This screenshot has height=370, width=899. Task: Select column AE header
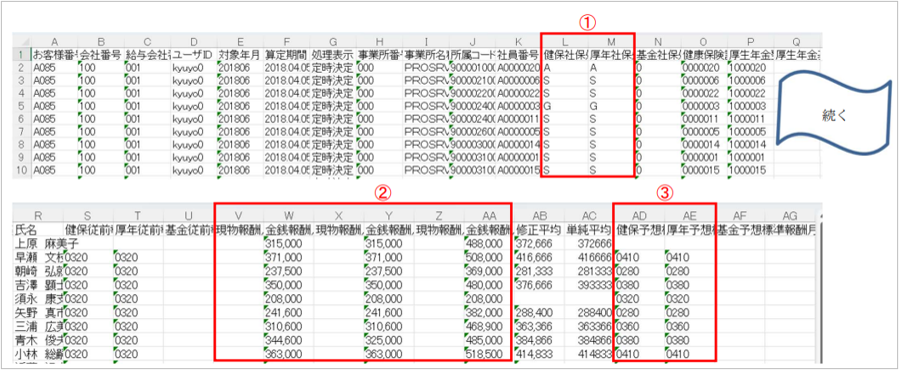point(689,216)
